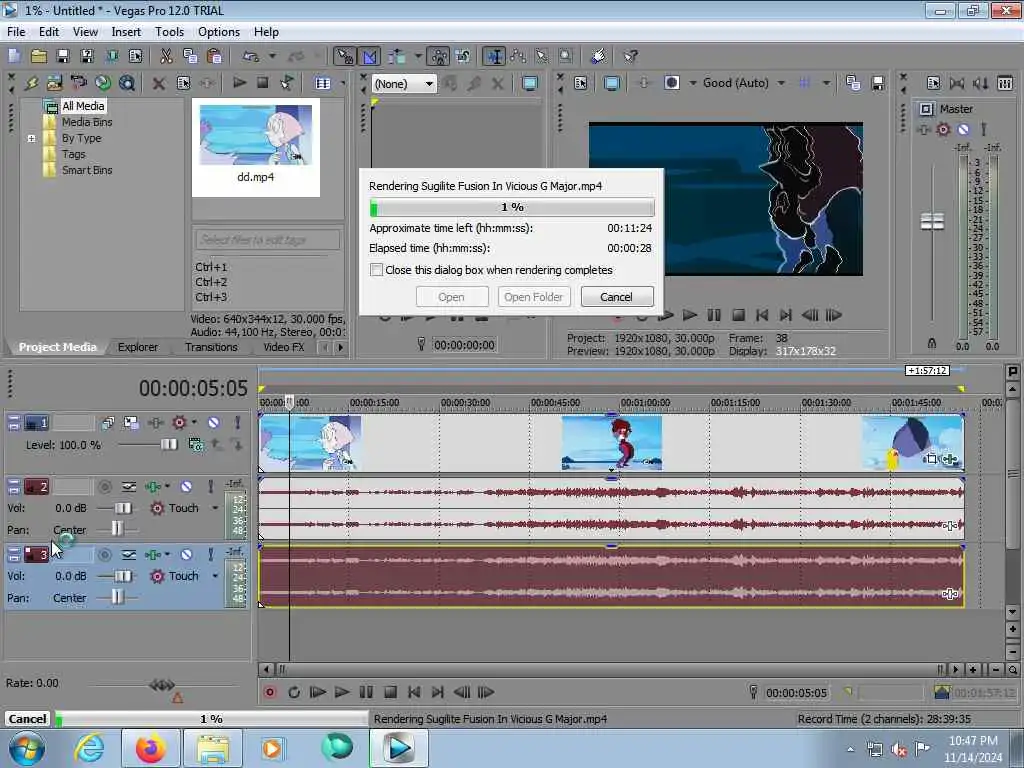Click the Master FX icon in Master bus
Viewport: 1024px width, 768px height.
click(924, 129)
